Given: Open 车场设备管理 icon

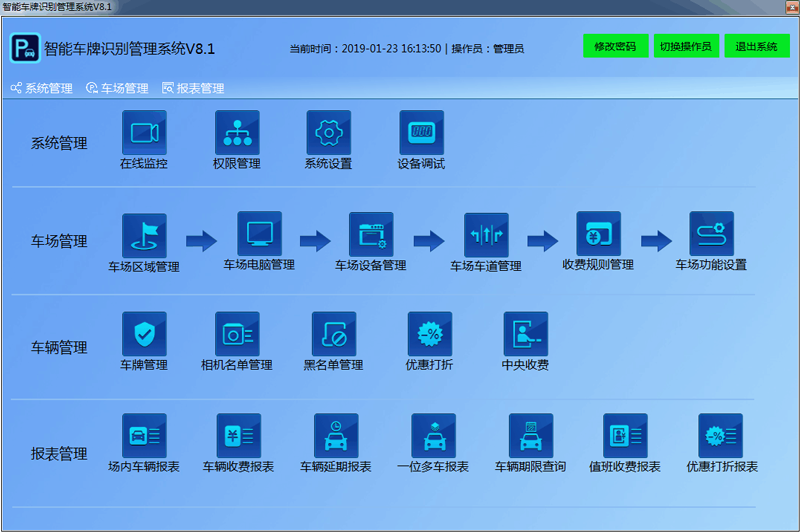Looking at the screenshot, I should point(371,235).
